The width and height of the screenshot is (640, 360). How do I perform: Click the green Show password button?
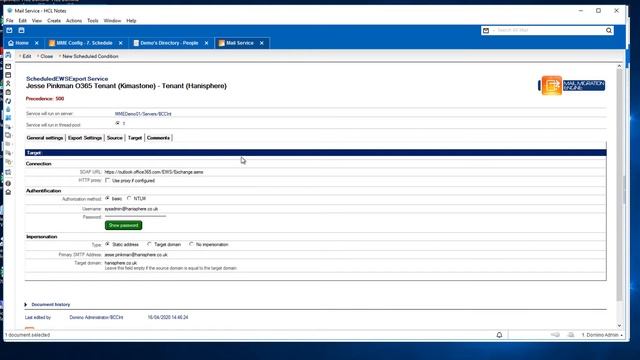point(123,225)
